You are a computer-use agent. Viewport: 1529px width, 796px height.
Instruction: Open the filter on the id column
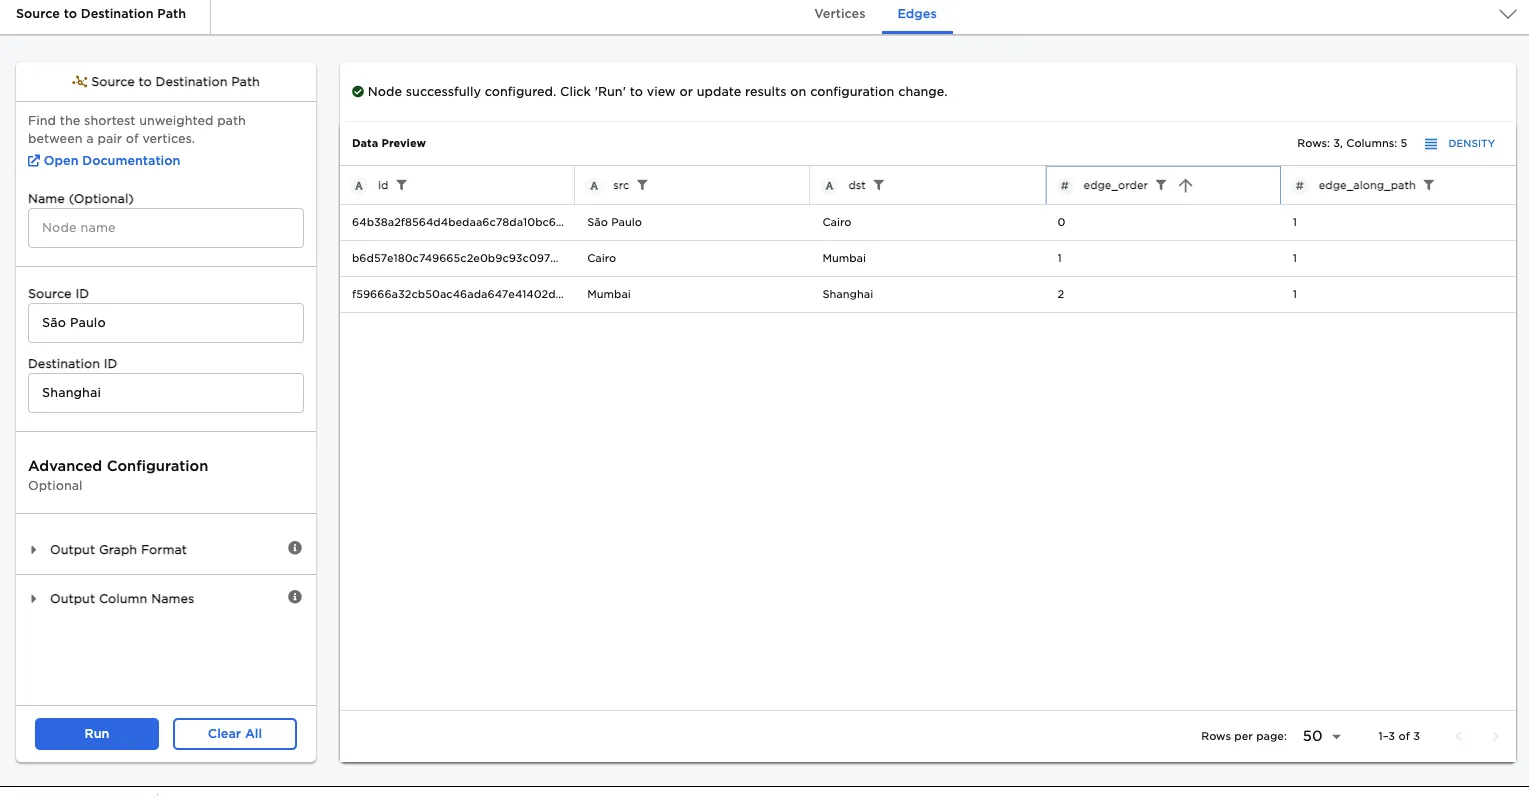401,185
